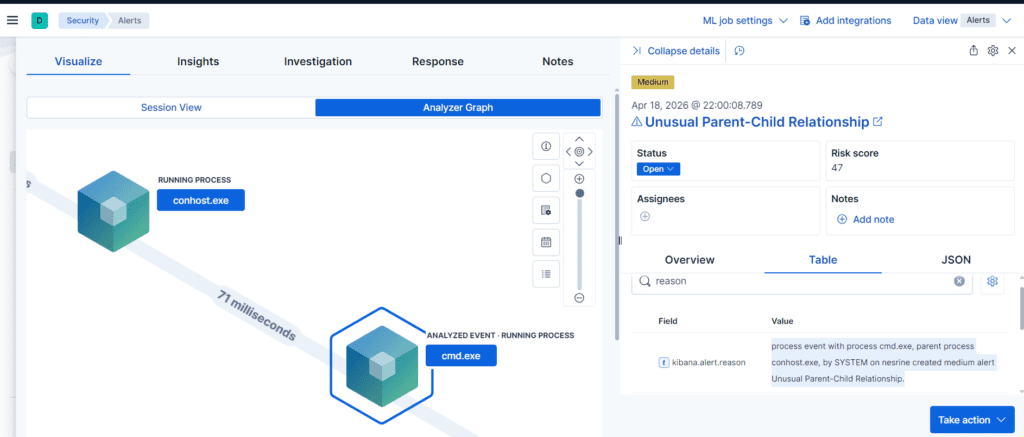Pan the graph right

pyautogui.click(x=590, y=152)
